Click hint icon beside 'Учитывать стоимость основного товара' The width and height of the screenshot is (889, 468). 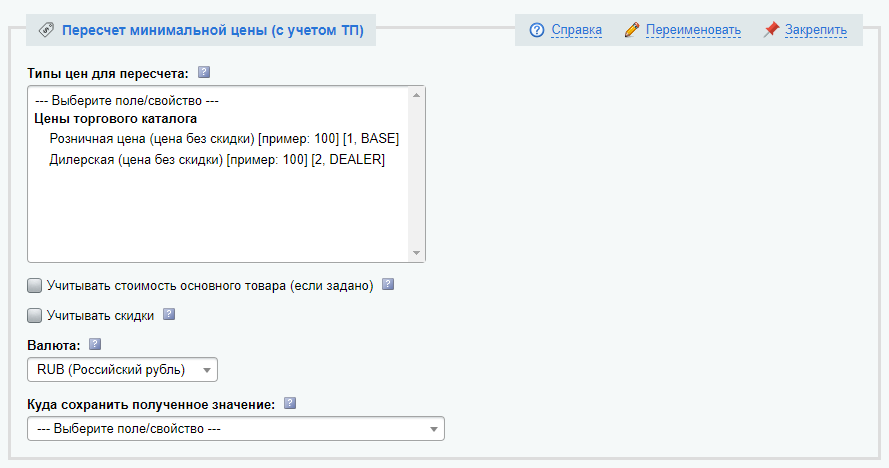pos(388,285)
